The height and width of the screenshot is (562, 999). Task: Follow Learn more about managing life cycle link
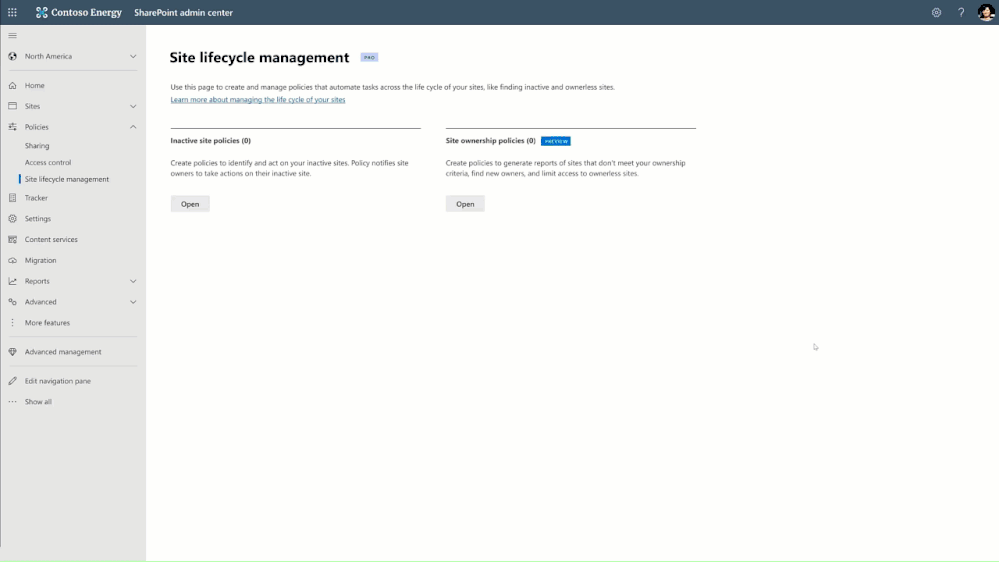click(258, 99)
